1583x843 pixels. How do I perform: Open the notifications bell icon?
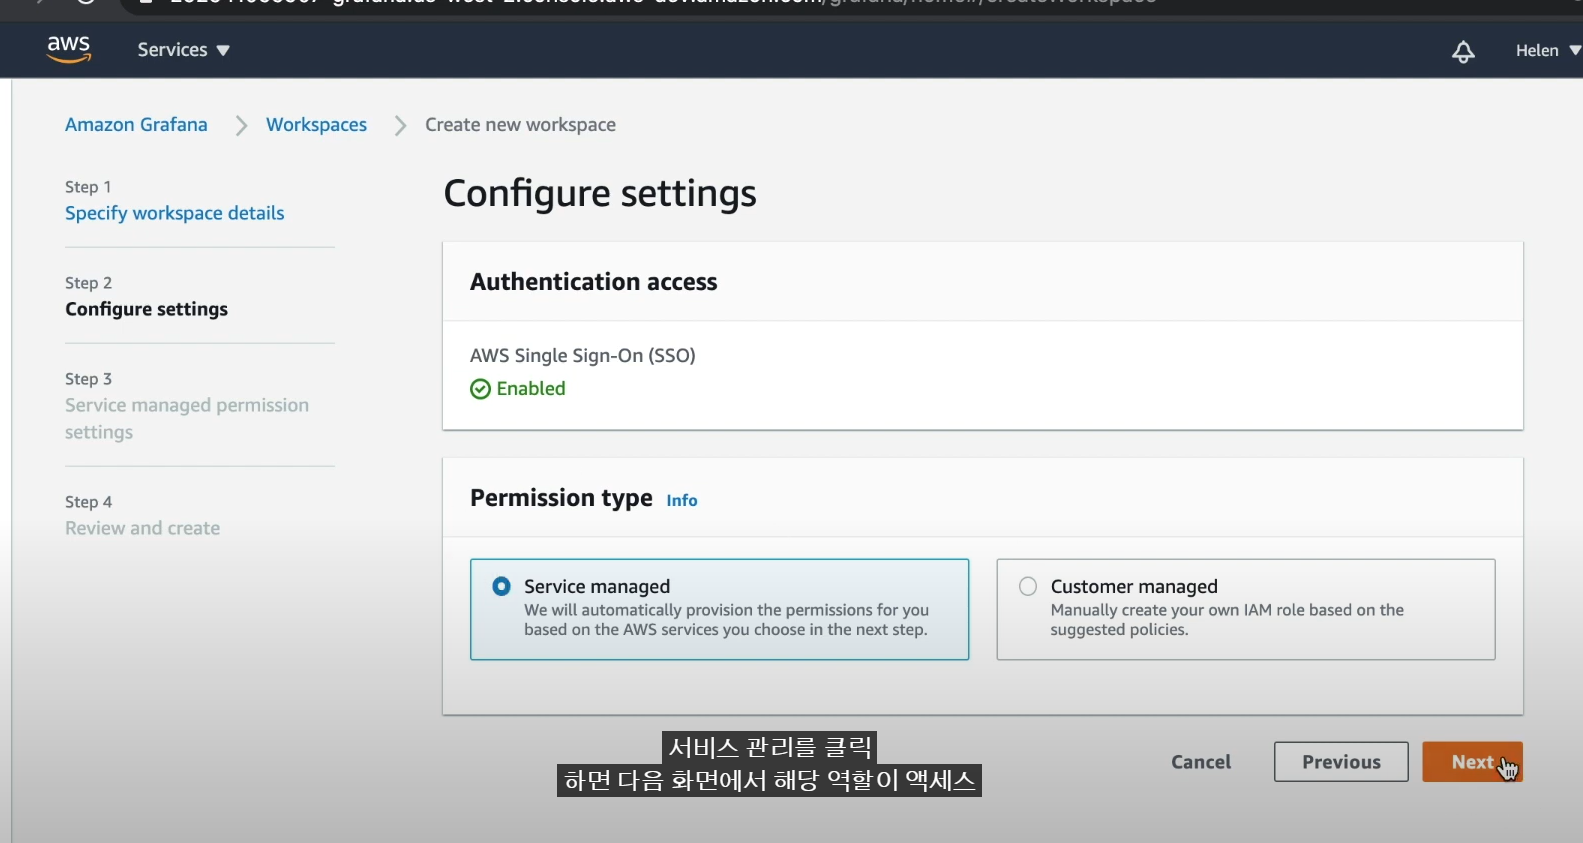[x=1463, y=51]
